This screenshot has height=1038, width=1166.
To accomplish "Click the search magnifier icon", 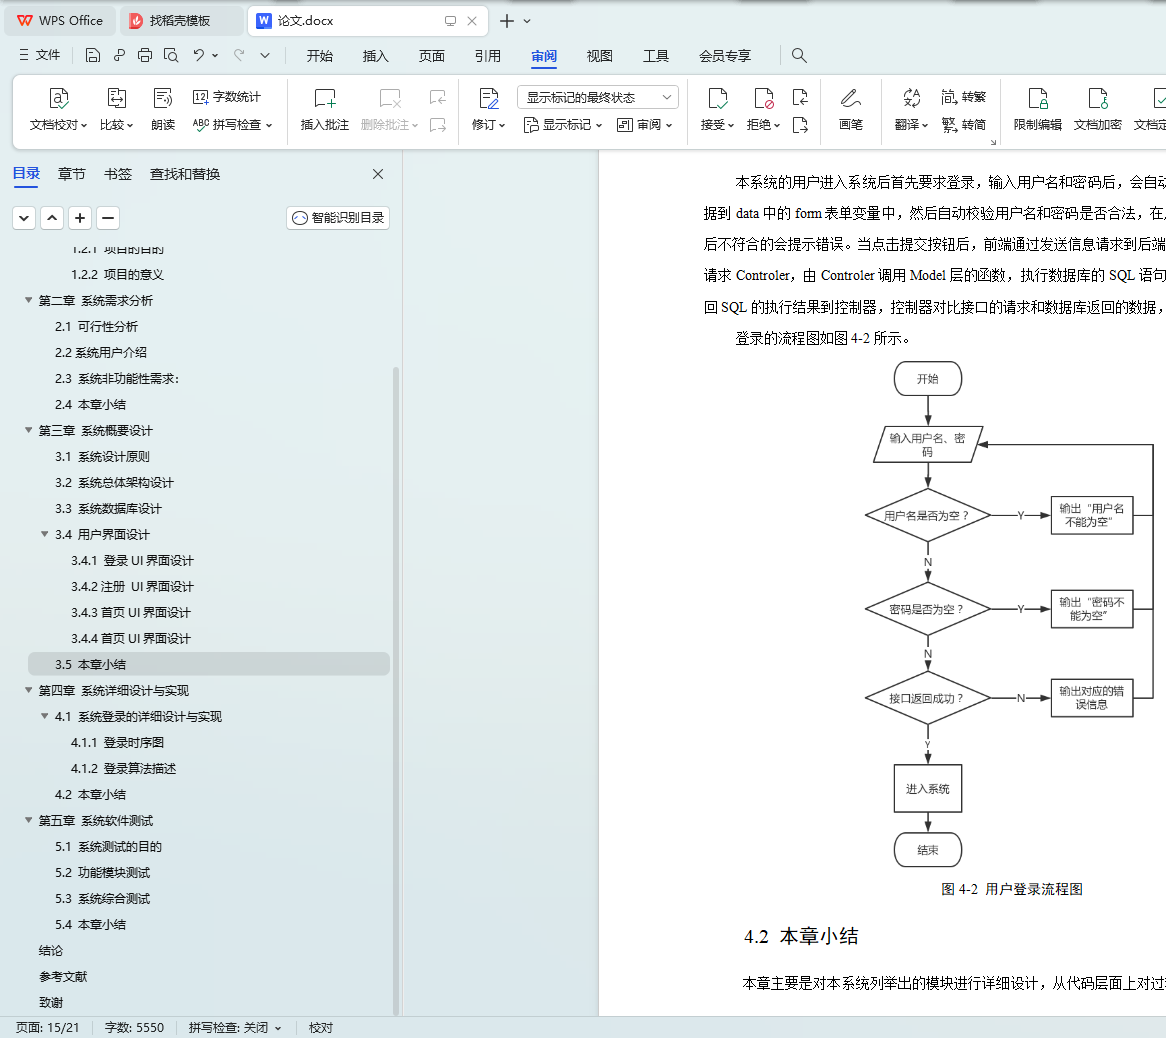I will tap(799, 55).
